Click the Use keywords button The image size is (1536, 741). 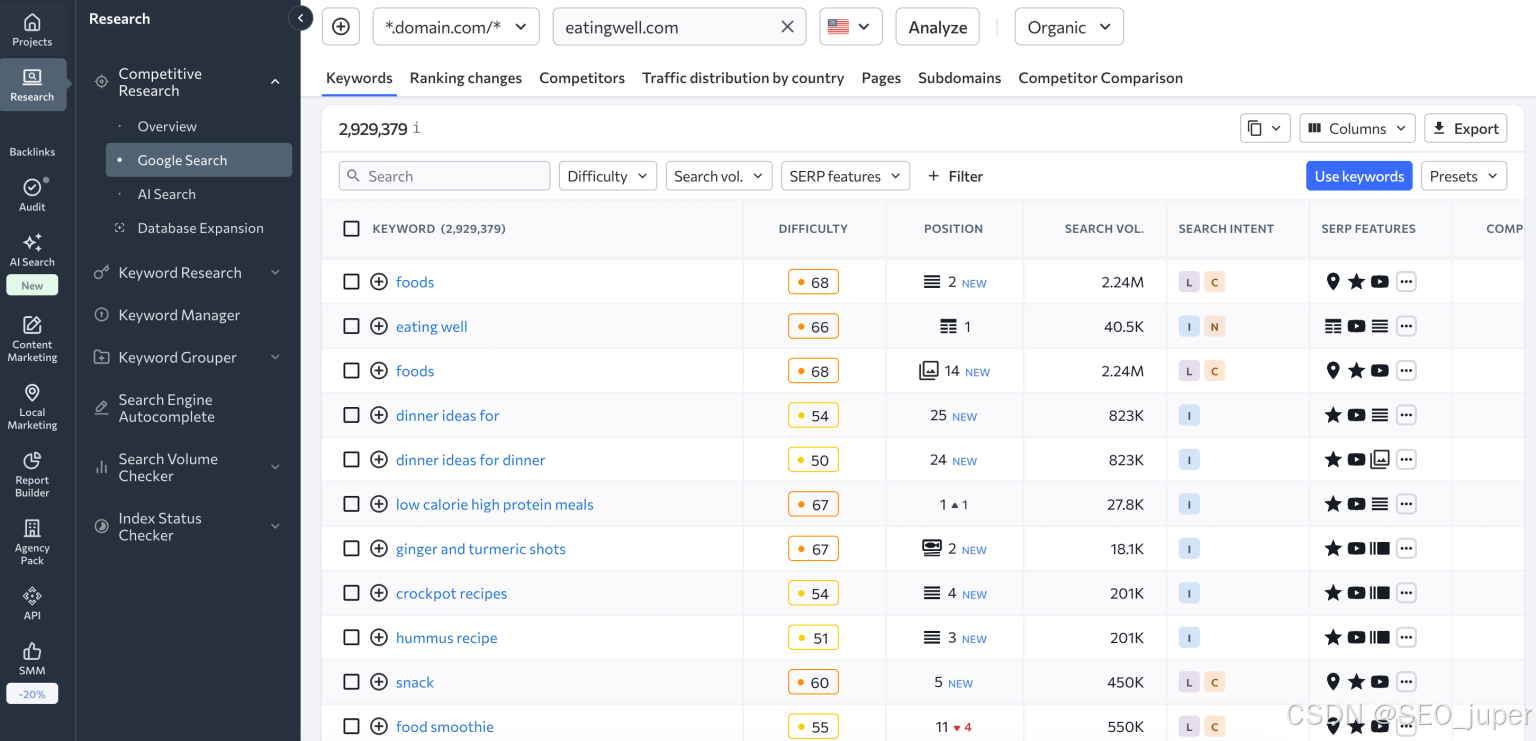click(x=1359, y=176)
